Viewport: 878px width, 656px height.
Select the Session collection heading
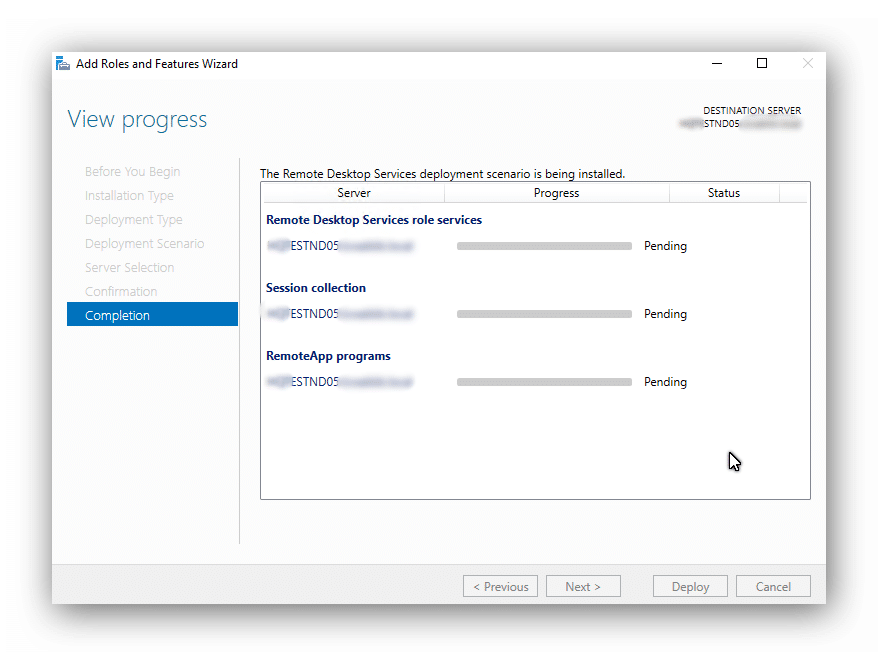coord(316,288)
